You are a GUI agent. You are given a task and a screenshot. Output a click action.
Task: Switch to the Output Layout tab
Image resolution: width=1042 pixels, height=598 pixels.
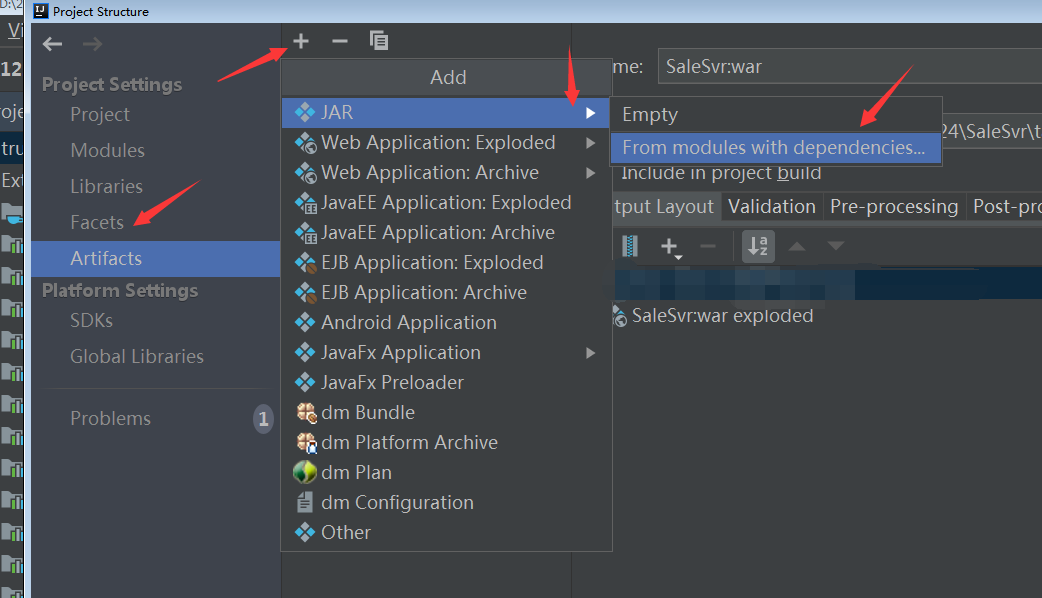point(665,207)
